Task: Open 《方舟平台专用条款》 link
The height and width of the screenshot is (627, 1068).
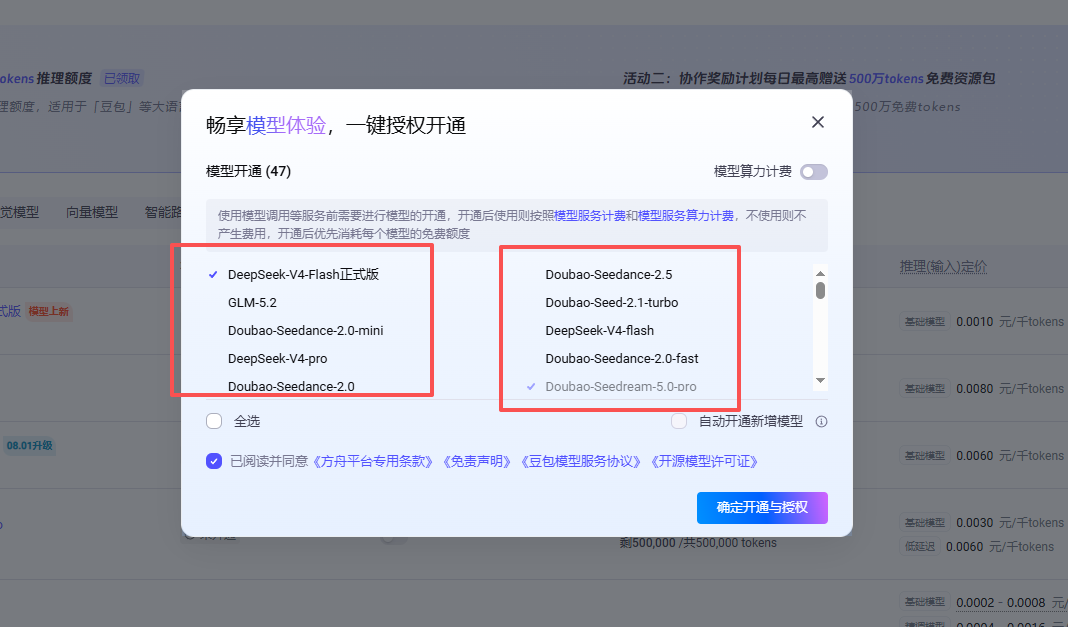Action: 373,461
